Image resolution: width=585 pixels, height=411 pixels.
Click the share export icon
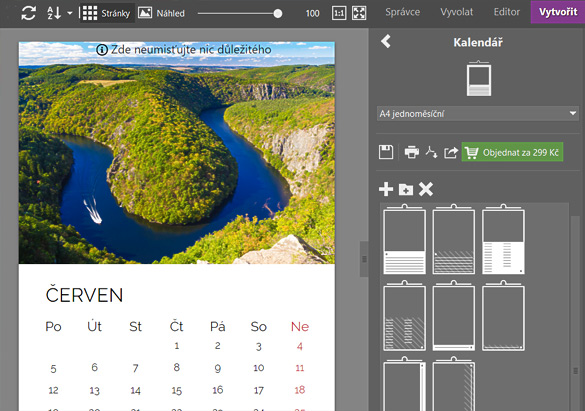point(451,152)
